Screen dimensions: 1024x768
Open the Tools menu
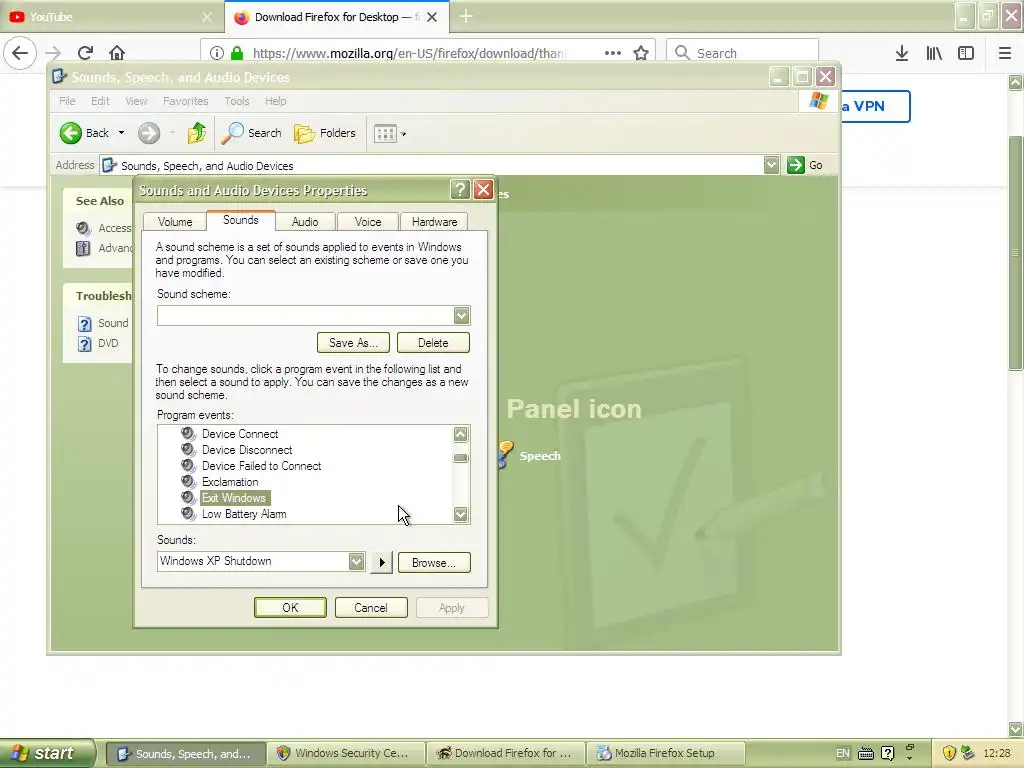[236, 101]
